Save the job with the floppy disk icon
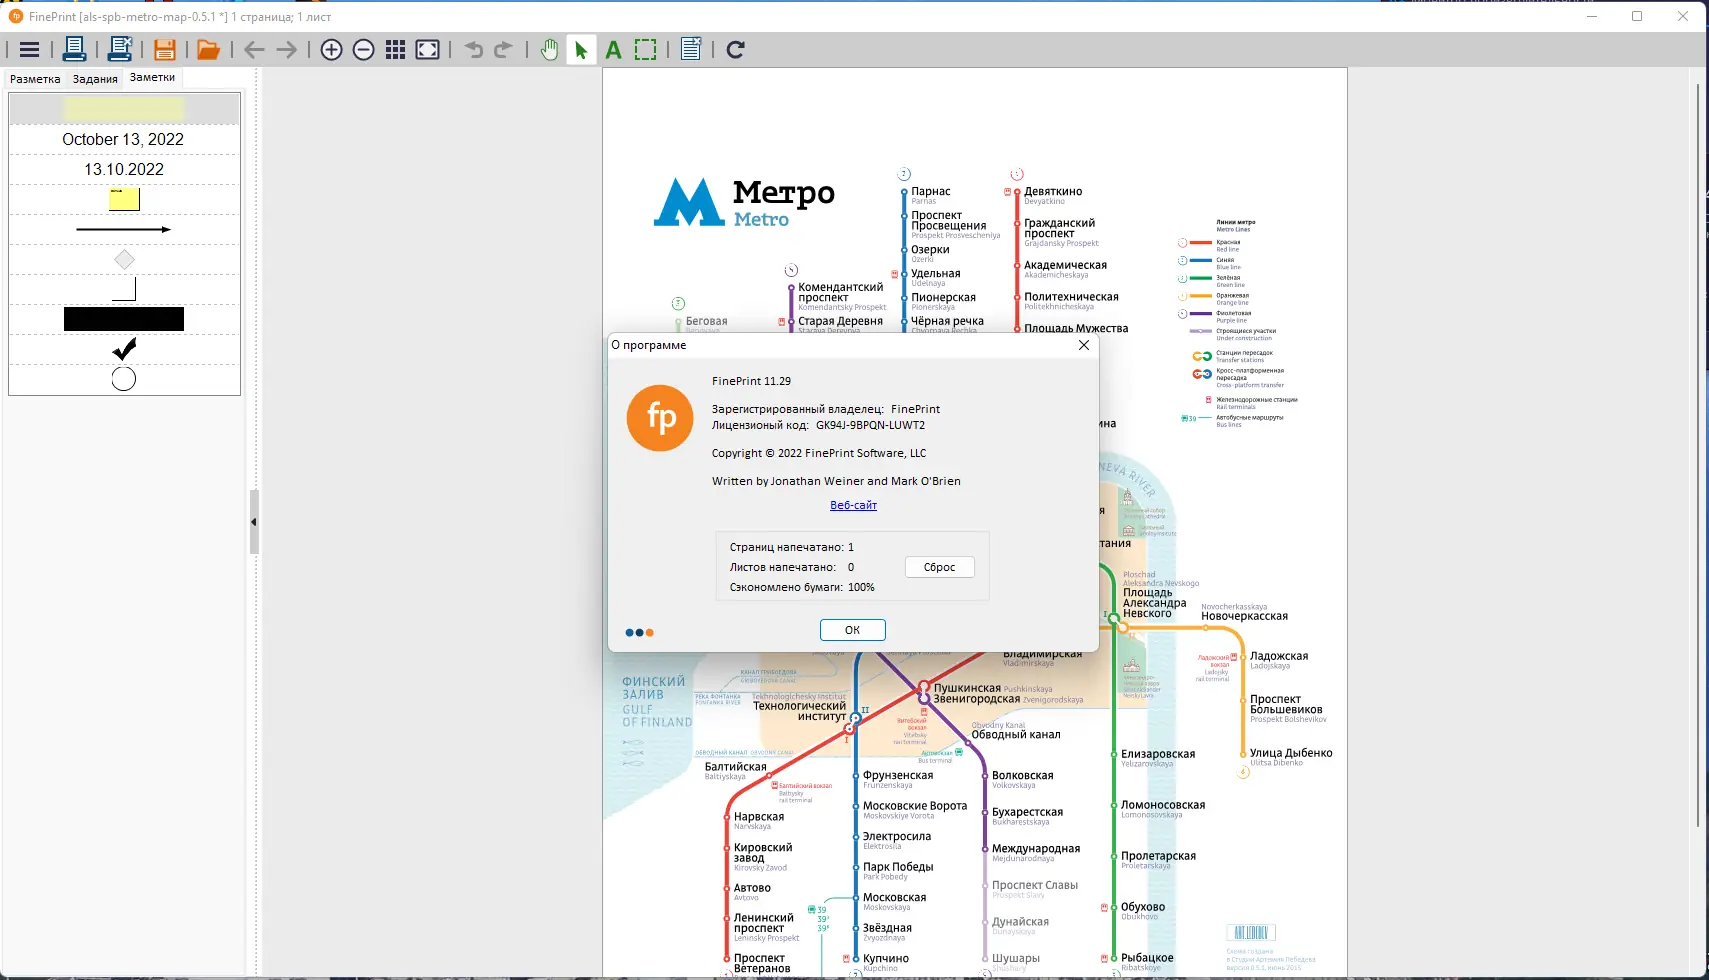 pos(165,50)
